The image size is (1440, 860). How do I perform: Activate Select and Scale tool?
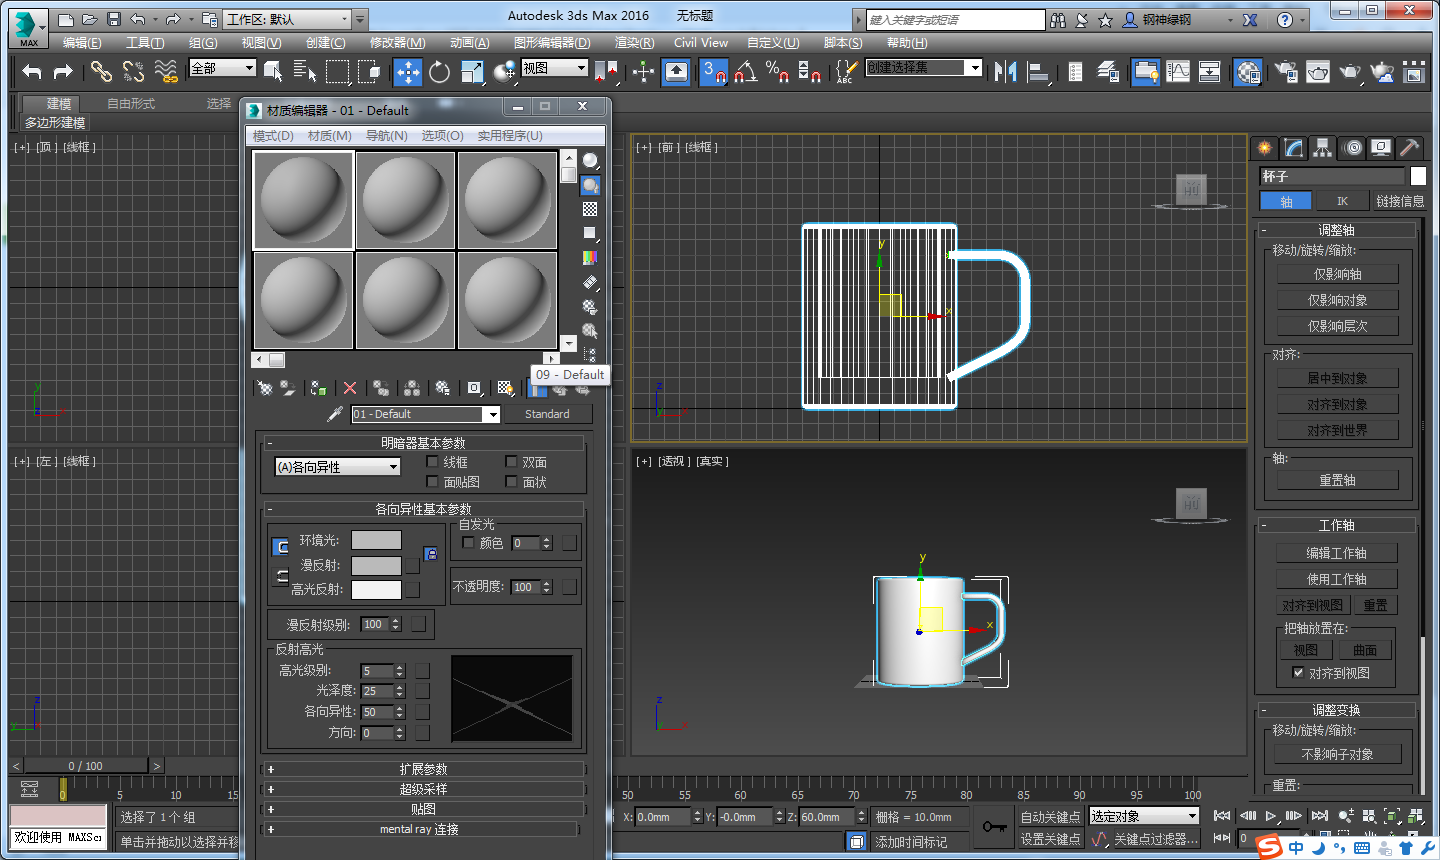pyautogui.click(x=472, y=71)
